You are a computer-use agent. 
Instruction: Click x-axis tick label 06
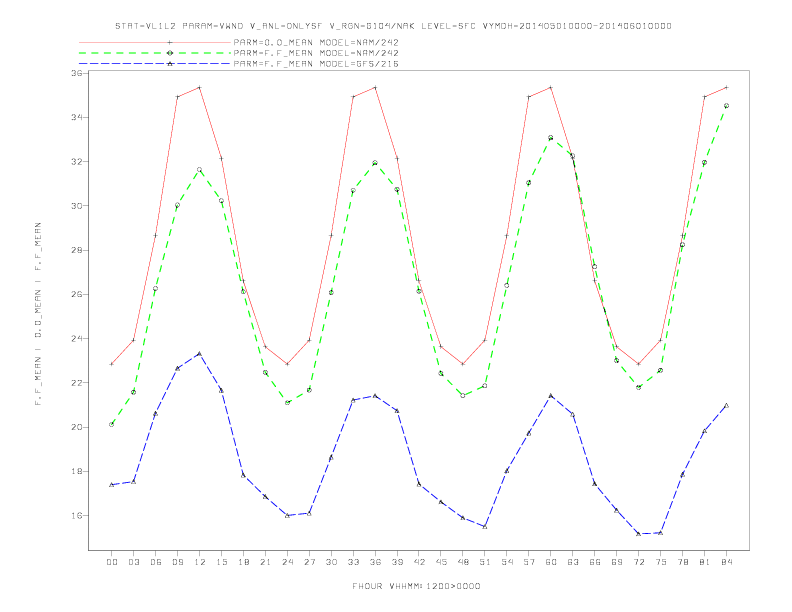pyautogui.click(x=156, y=562)
